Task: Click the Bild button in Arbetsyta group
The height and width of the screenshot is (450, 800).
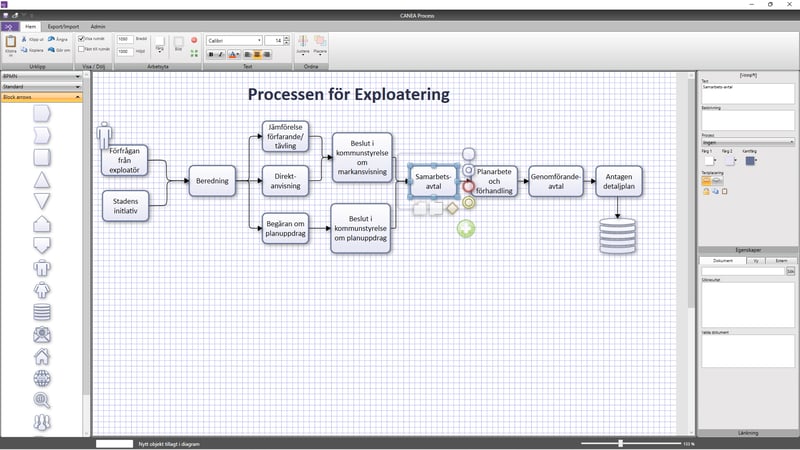Action: click(x=179, y=44)
